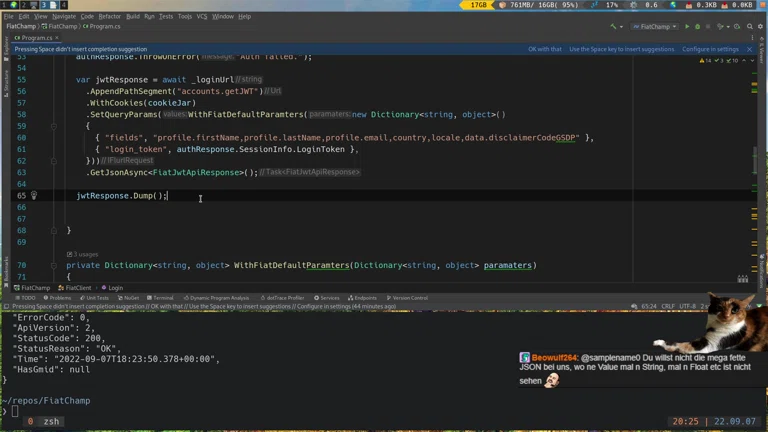Select the Program.cs editor tab
768x432 pixels.
(36, 38)
